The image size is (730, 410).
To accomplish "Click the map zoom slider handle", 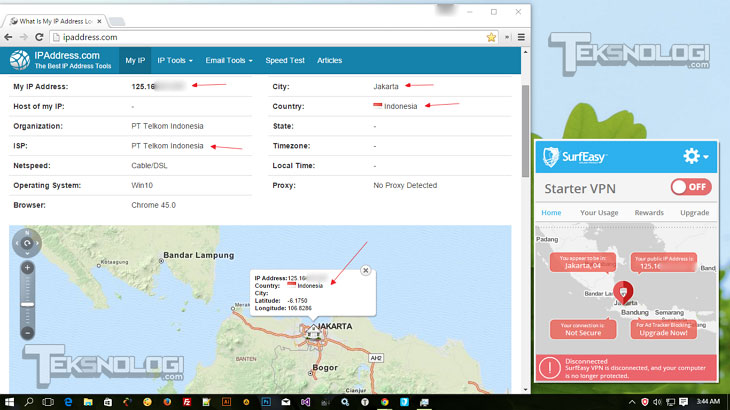I will [x=27, y=304].
